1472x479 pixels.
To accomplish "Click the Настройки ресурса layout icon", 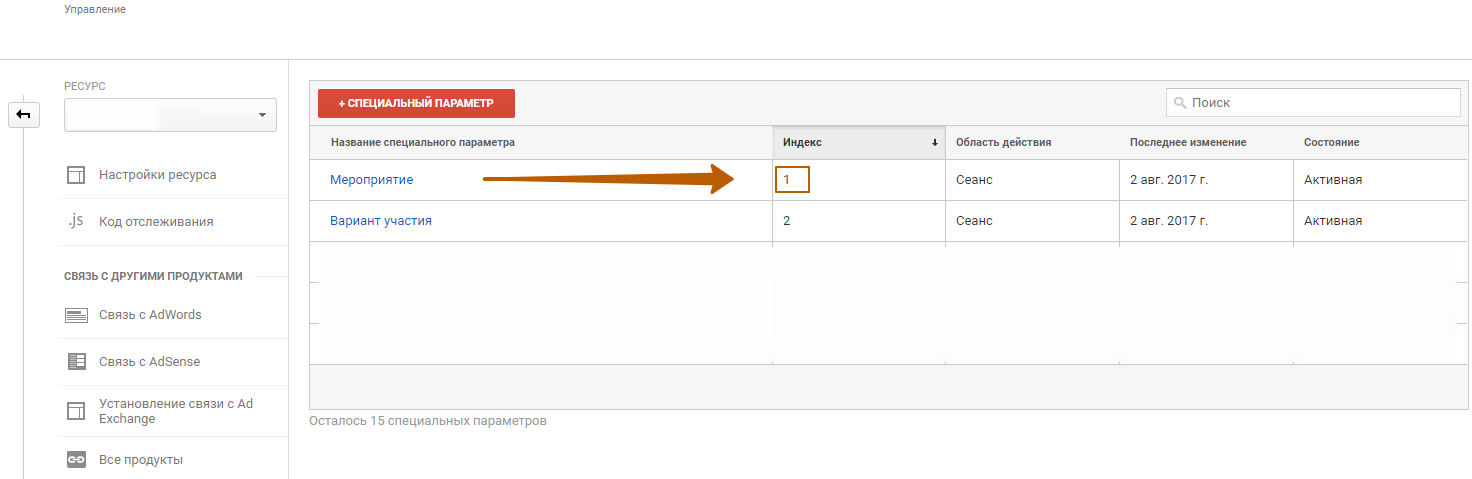I will (76, 175).
